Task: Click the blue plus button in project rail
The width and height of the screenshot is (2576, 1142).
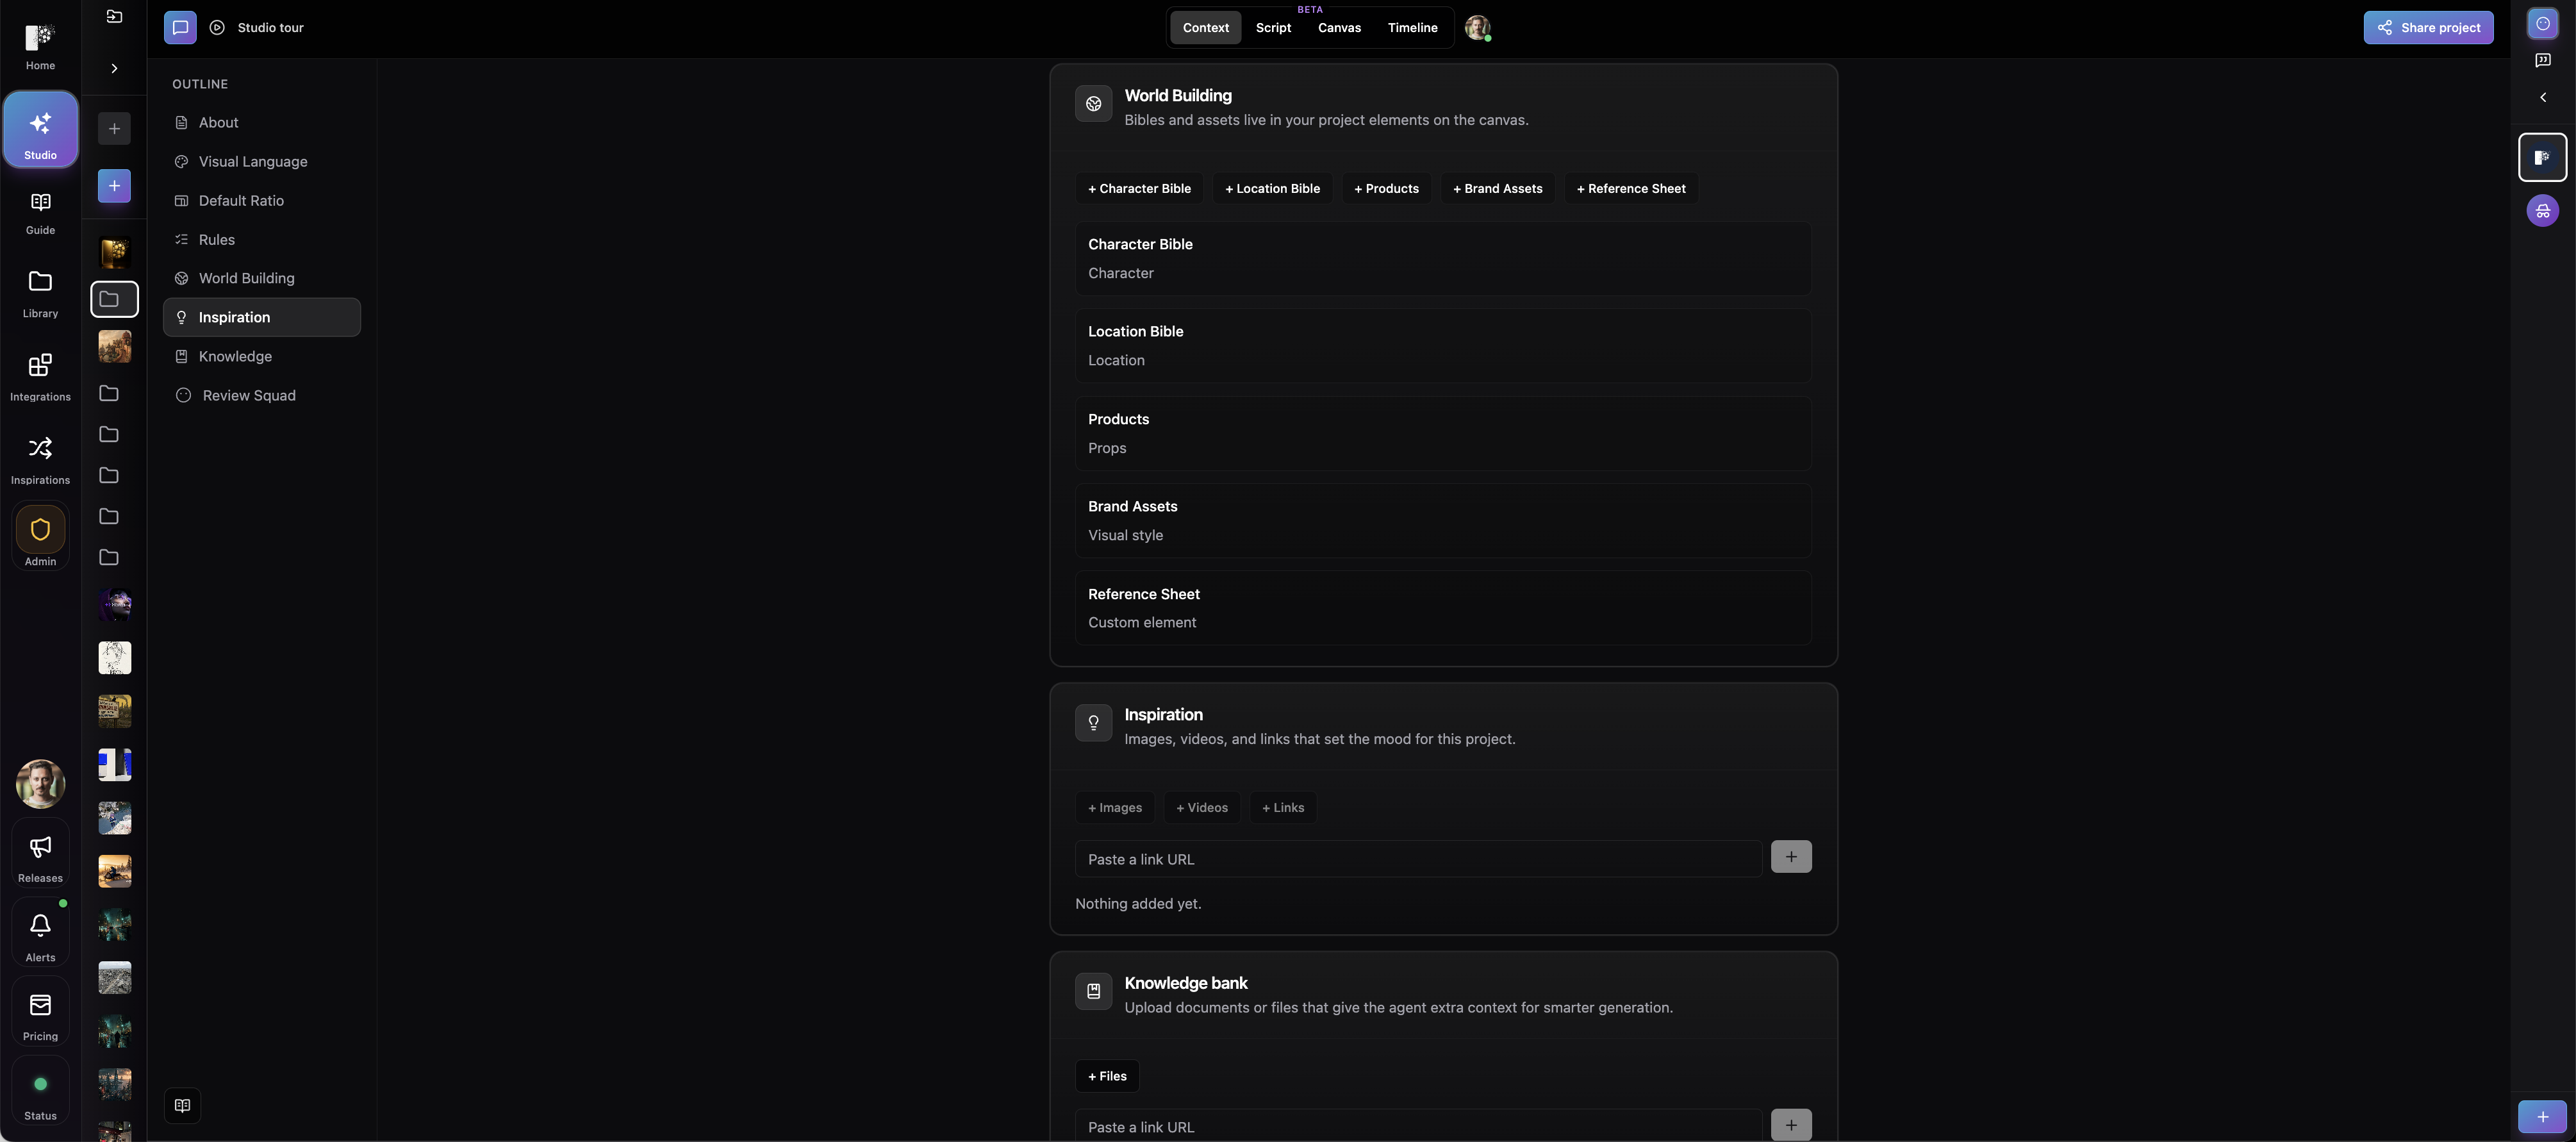Action: point(114,186)
